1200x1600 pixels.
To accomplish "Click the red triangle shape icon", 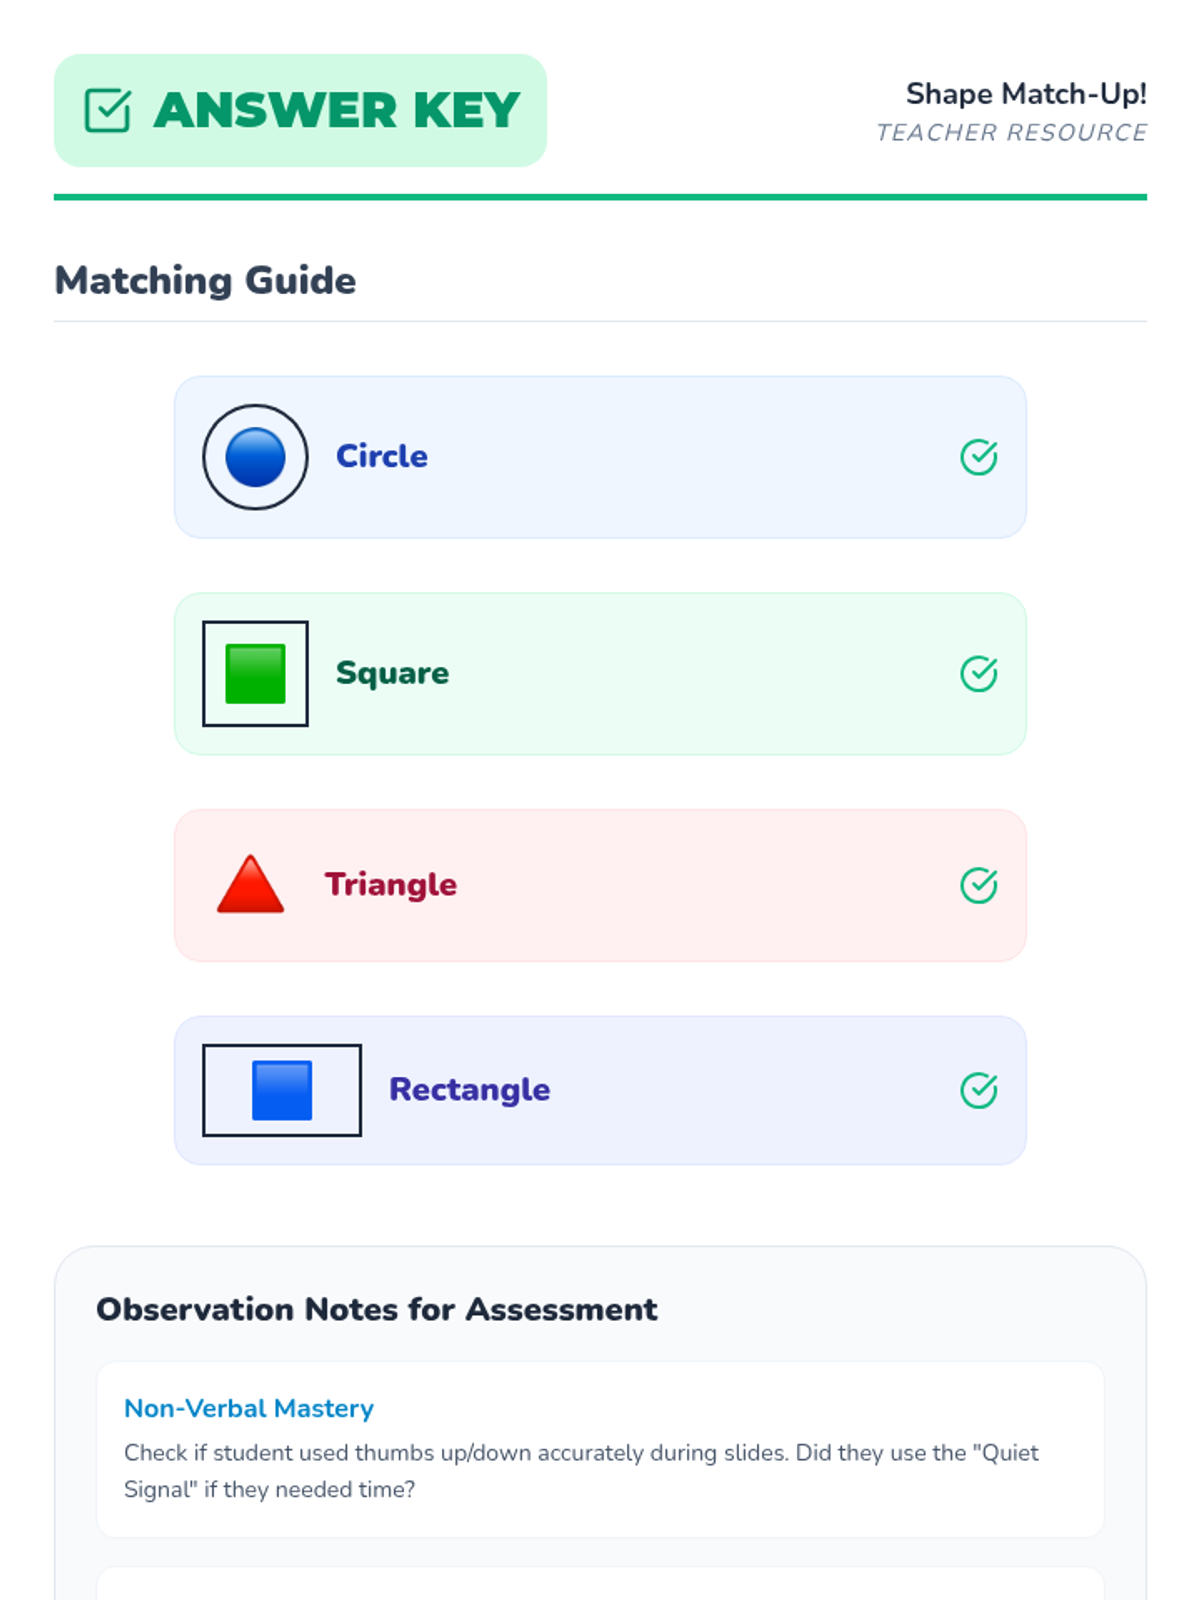I will tap(250, 885).
